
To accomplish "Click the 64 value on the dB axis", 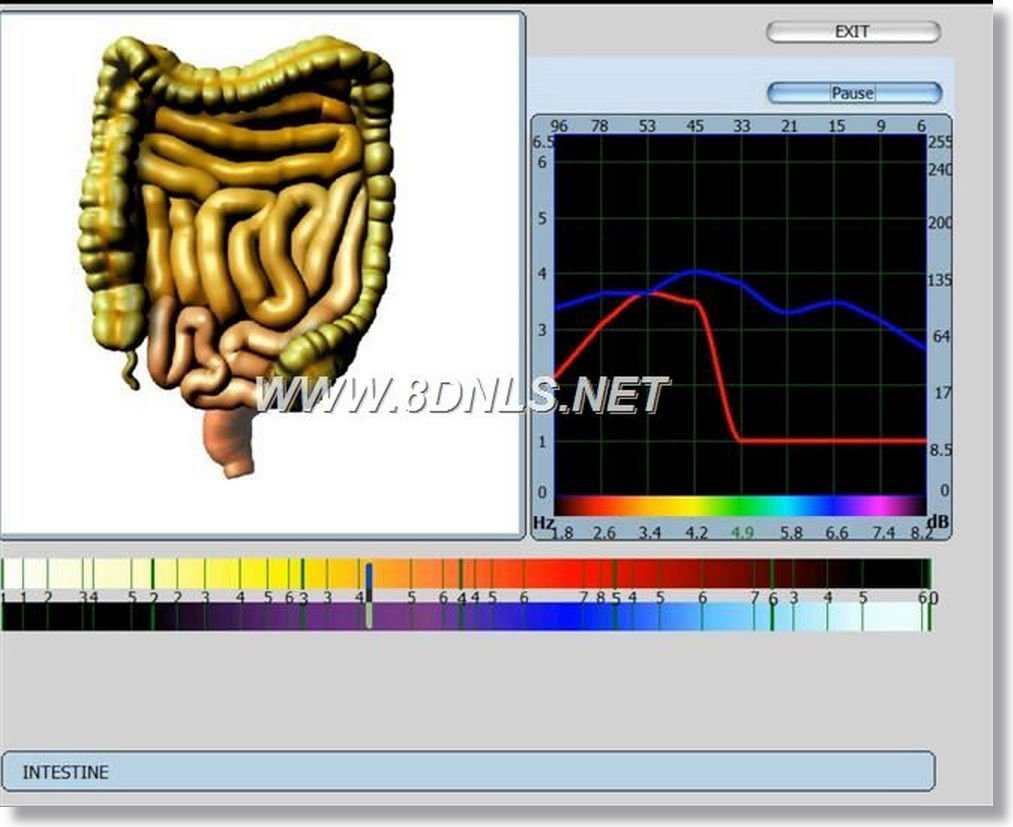I will (942, 336).
